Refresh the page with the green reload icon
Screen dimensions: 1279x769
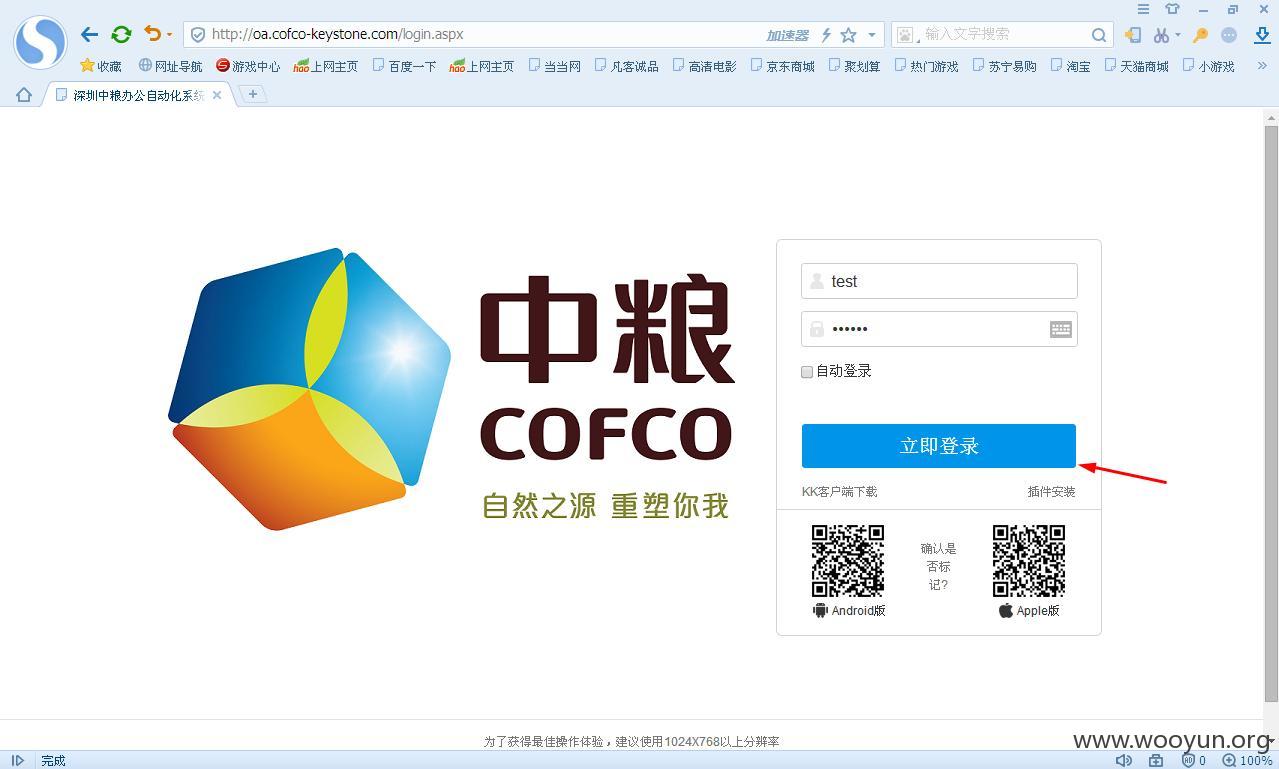(x=121, y=34)
